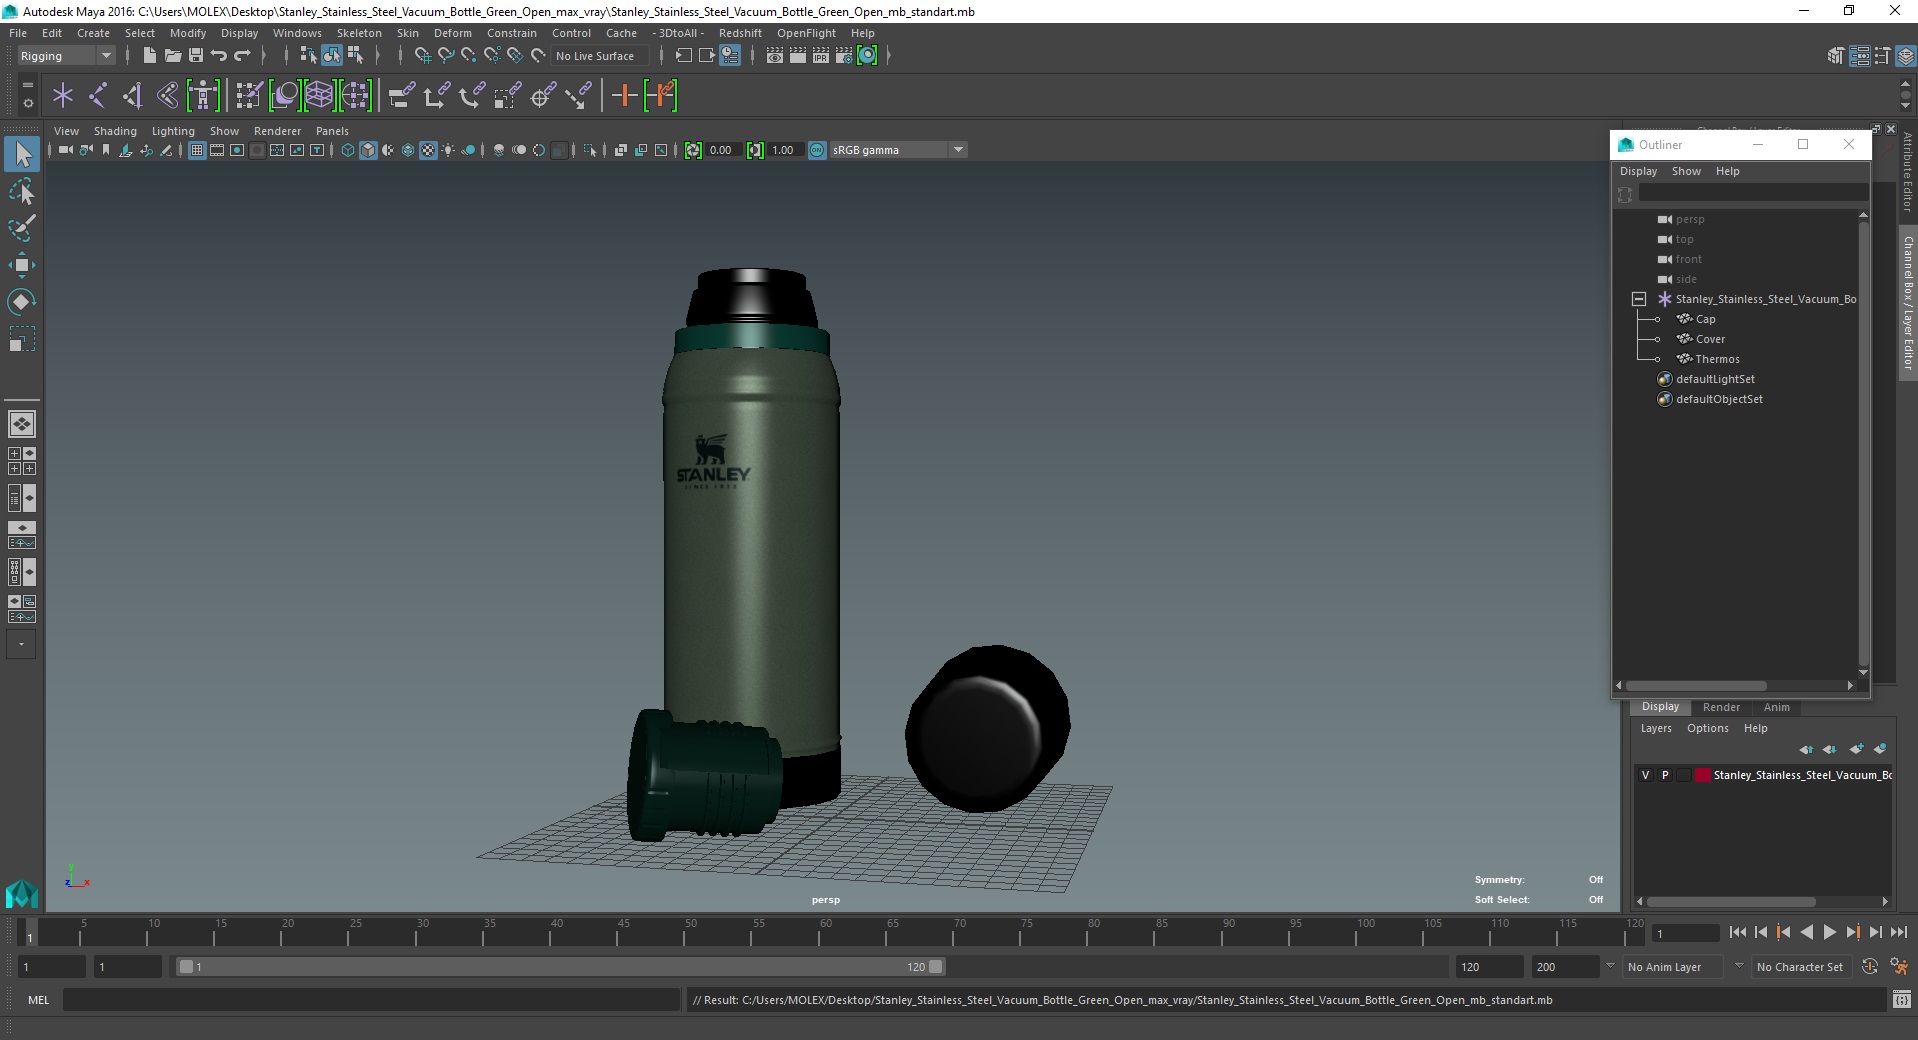Open the Redshift menu
This screenshot has height=1040, width=1918.
click(740, 33)
